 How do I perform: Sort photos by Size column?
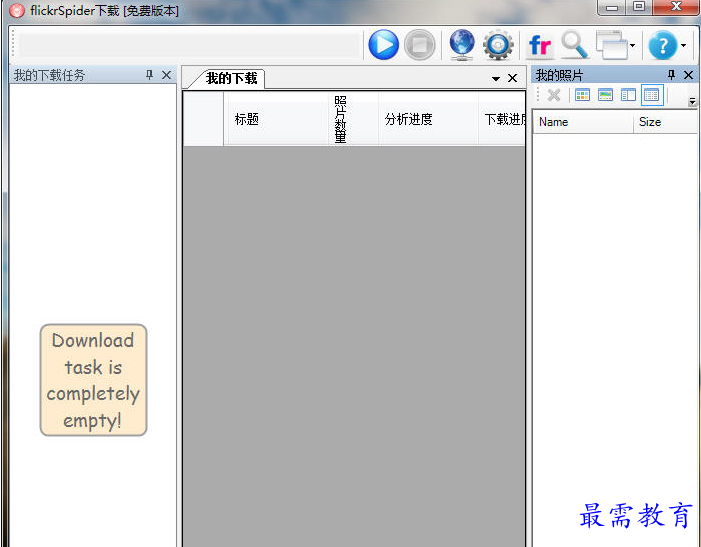(665, 122)
